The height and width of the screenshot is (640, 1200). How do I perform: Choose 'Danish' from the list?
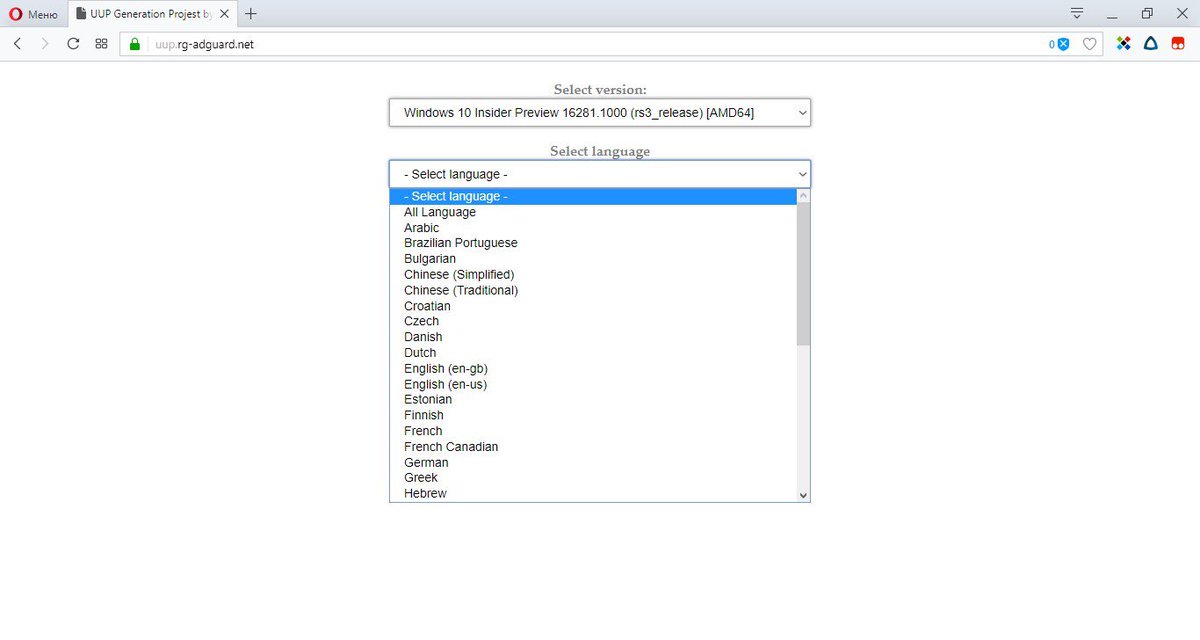[593, 337]
